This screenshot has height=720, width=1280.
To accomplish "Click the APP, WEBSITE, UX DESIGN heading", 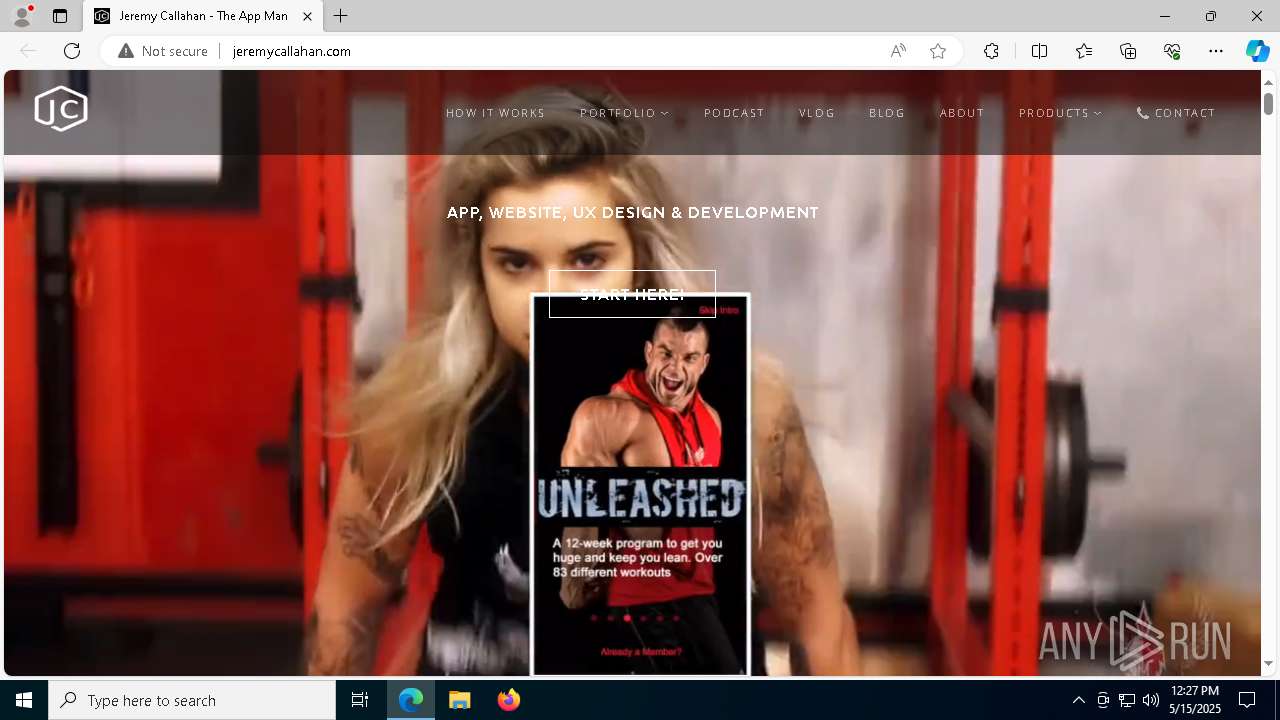I will pos(632,212).
